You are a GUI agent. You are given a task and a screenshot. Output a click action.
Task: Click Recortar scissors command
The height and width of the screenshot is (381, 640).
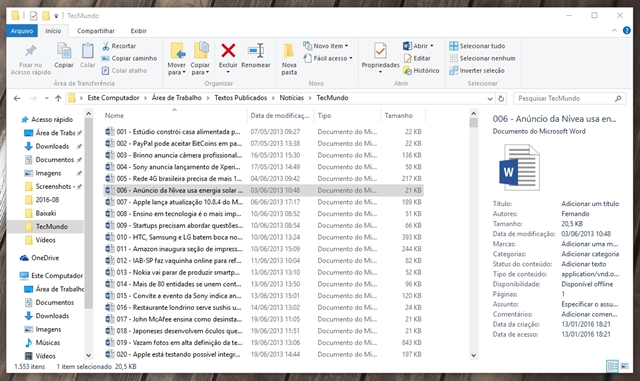coord(119,46)
